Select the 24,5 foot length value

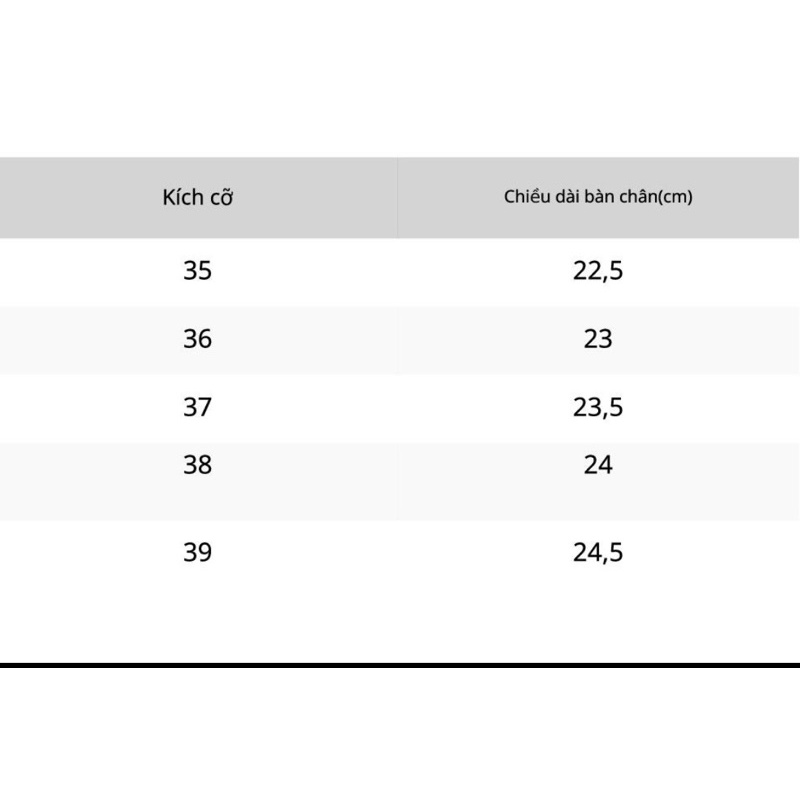pyautogui.click(x=598, y=552)
